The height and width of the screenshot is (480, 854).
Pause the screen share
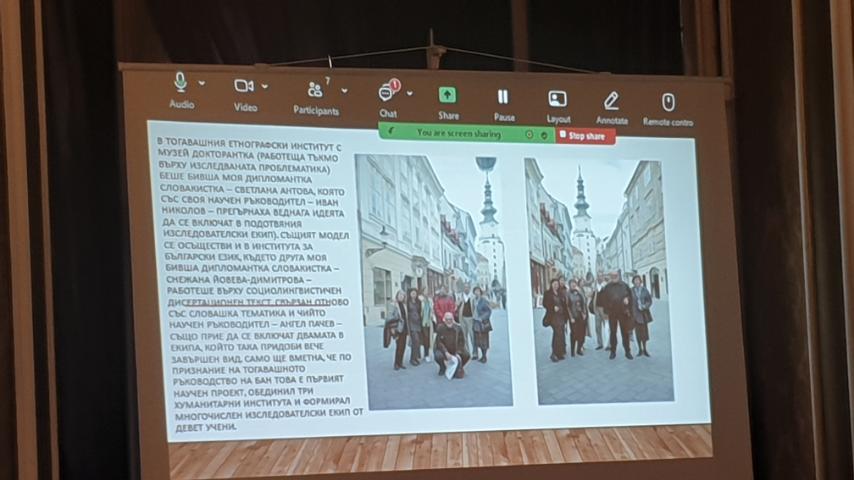coord(503,97)
